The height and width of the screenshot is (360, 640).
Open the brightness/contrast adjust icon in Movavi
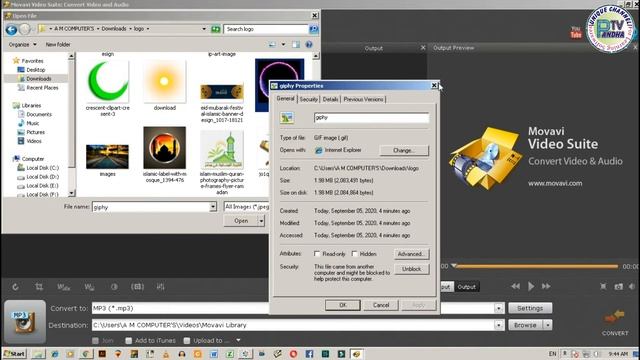(114, 287)
